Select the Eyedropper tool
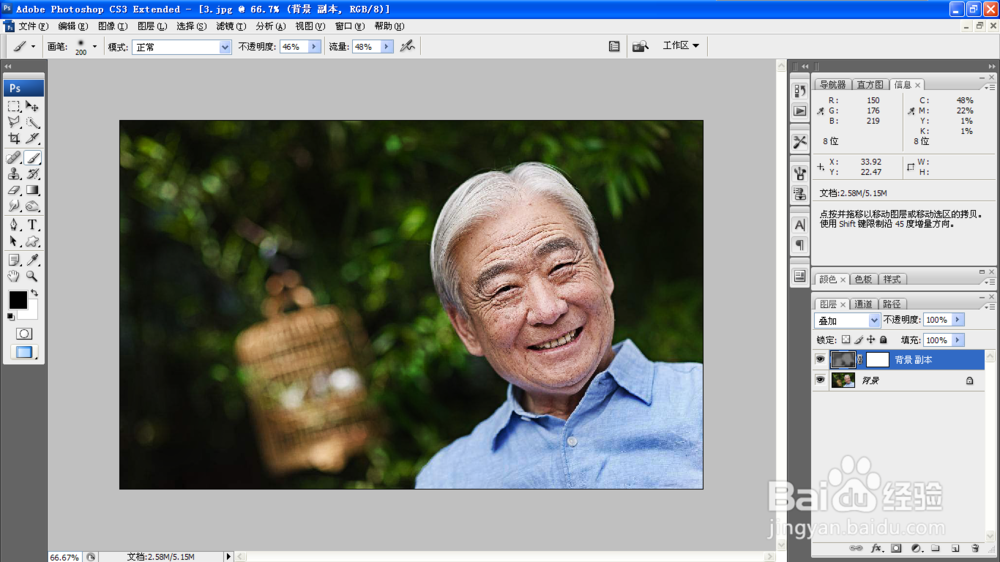Image resolution: width=1000 pixels, height=562 pixels. pos(32,260)
